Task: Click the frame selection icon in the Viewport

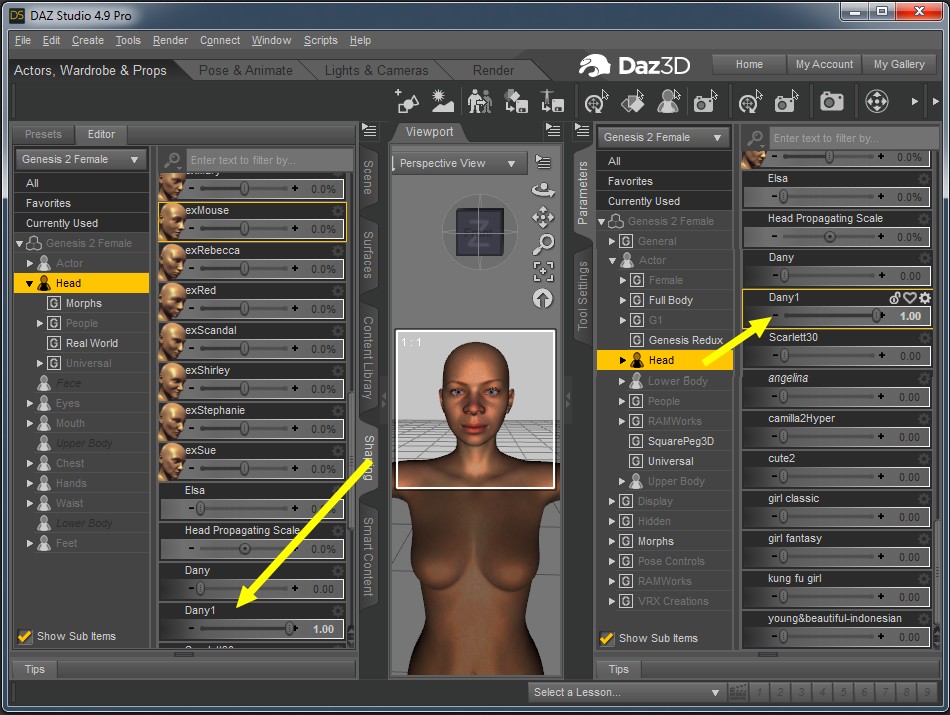Action: (x=543, y=271)
